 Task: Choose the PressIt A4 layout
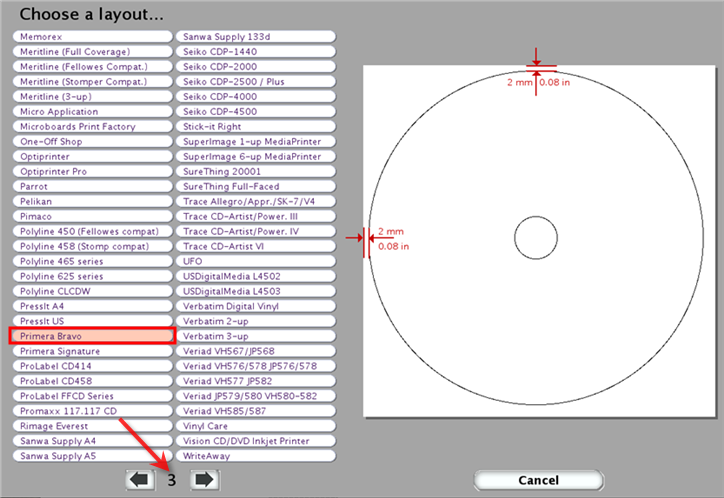pyautogui.click(x=93, y=306)
